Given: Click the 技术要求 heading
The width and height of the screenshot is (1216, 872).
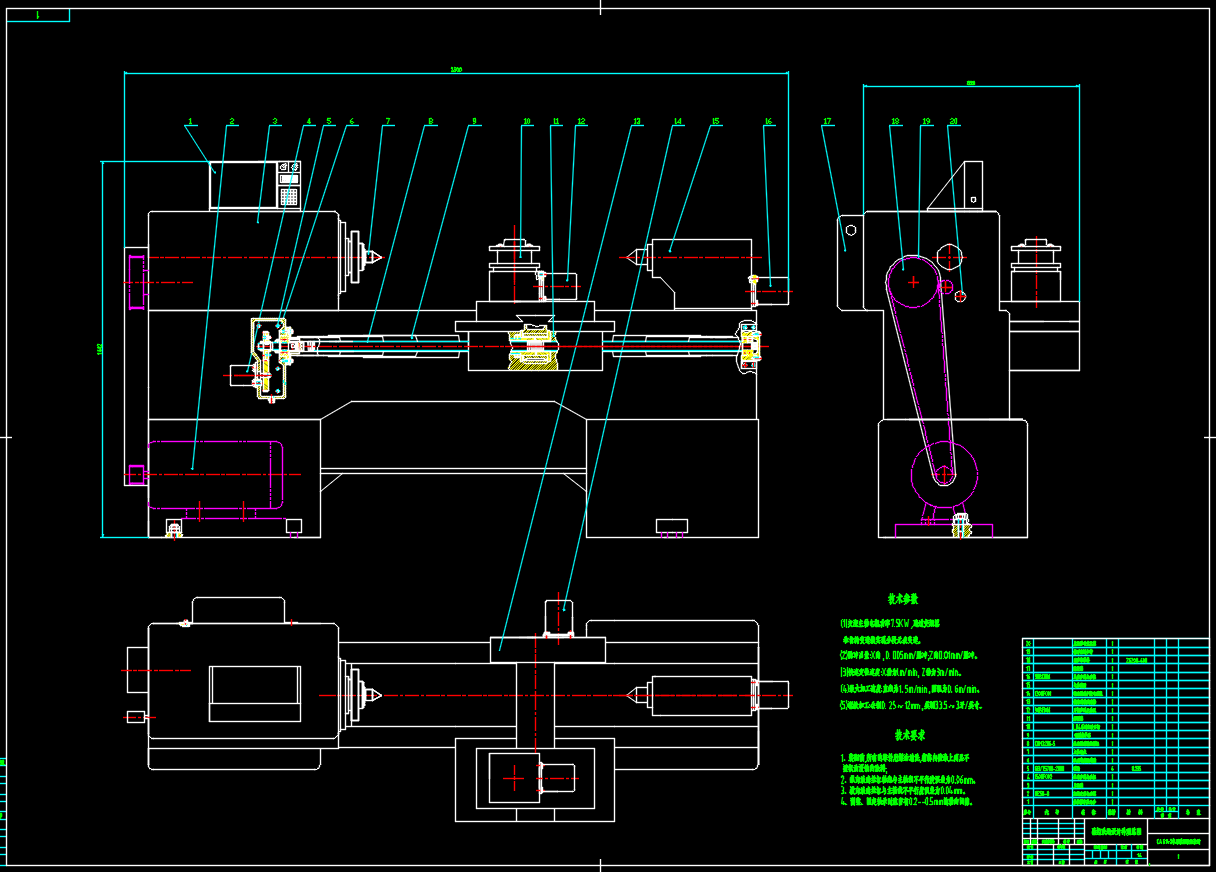Looking at the screenshot, I should [912, 733].
